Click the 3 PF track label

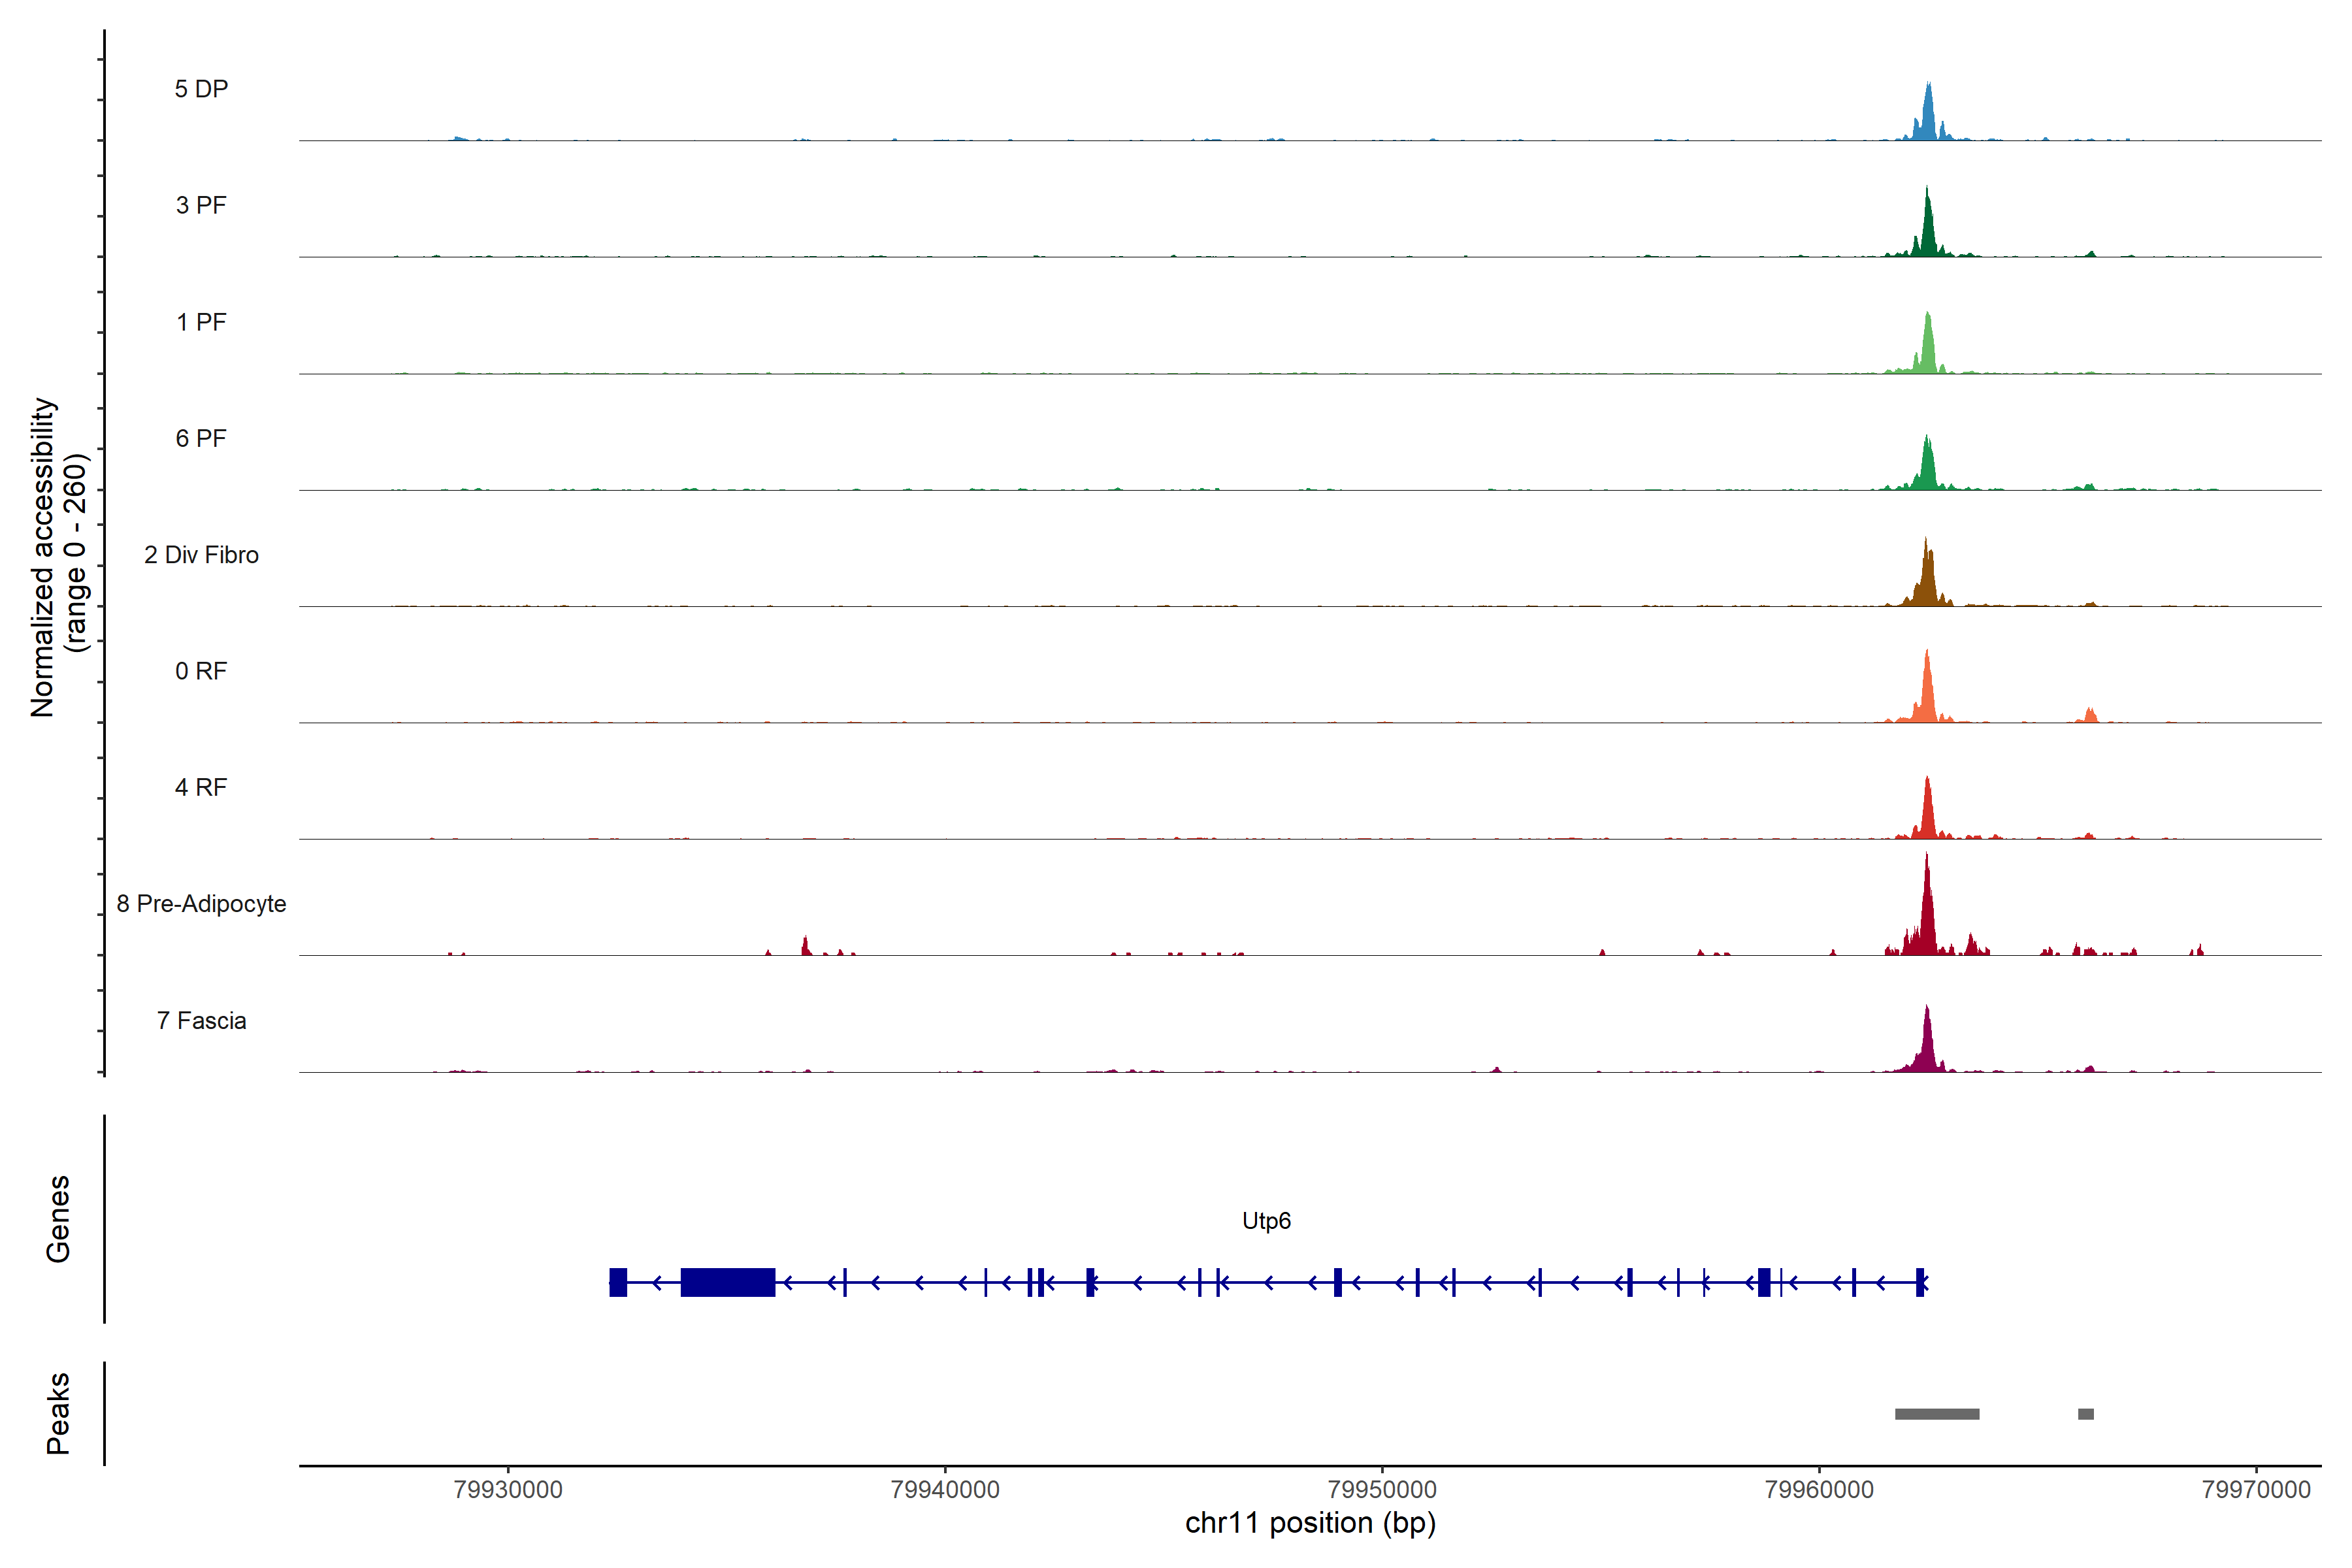click(x=201, y=205)
